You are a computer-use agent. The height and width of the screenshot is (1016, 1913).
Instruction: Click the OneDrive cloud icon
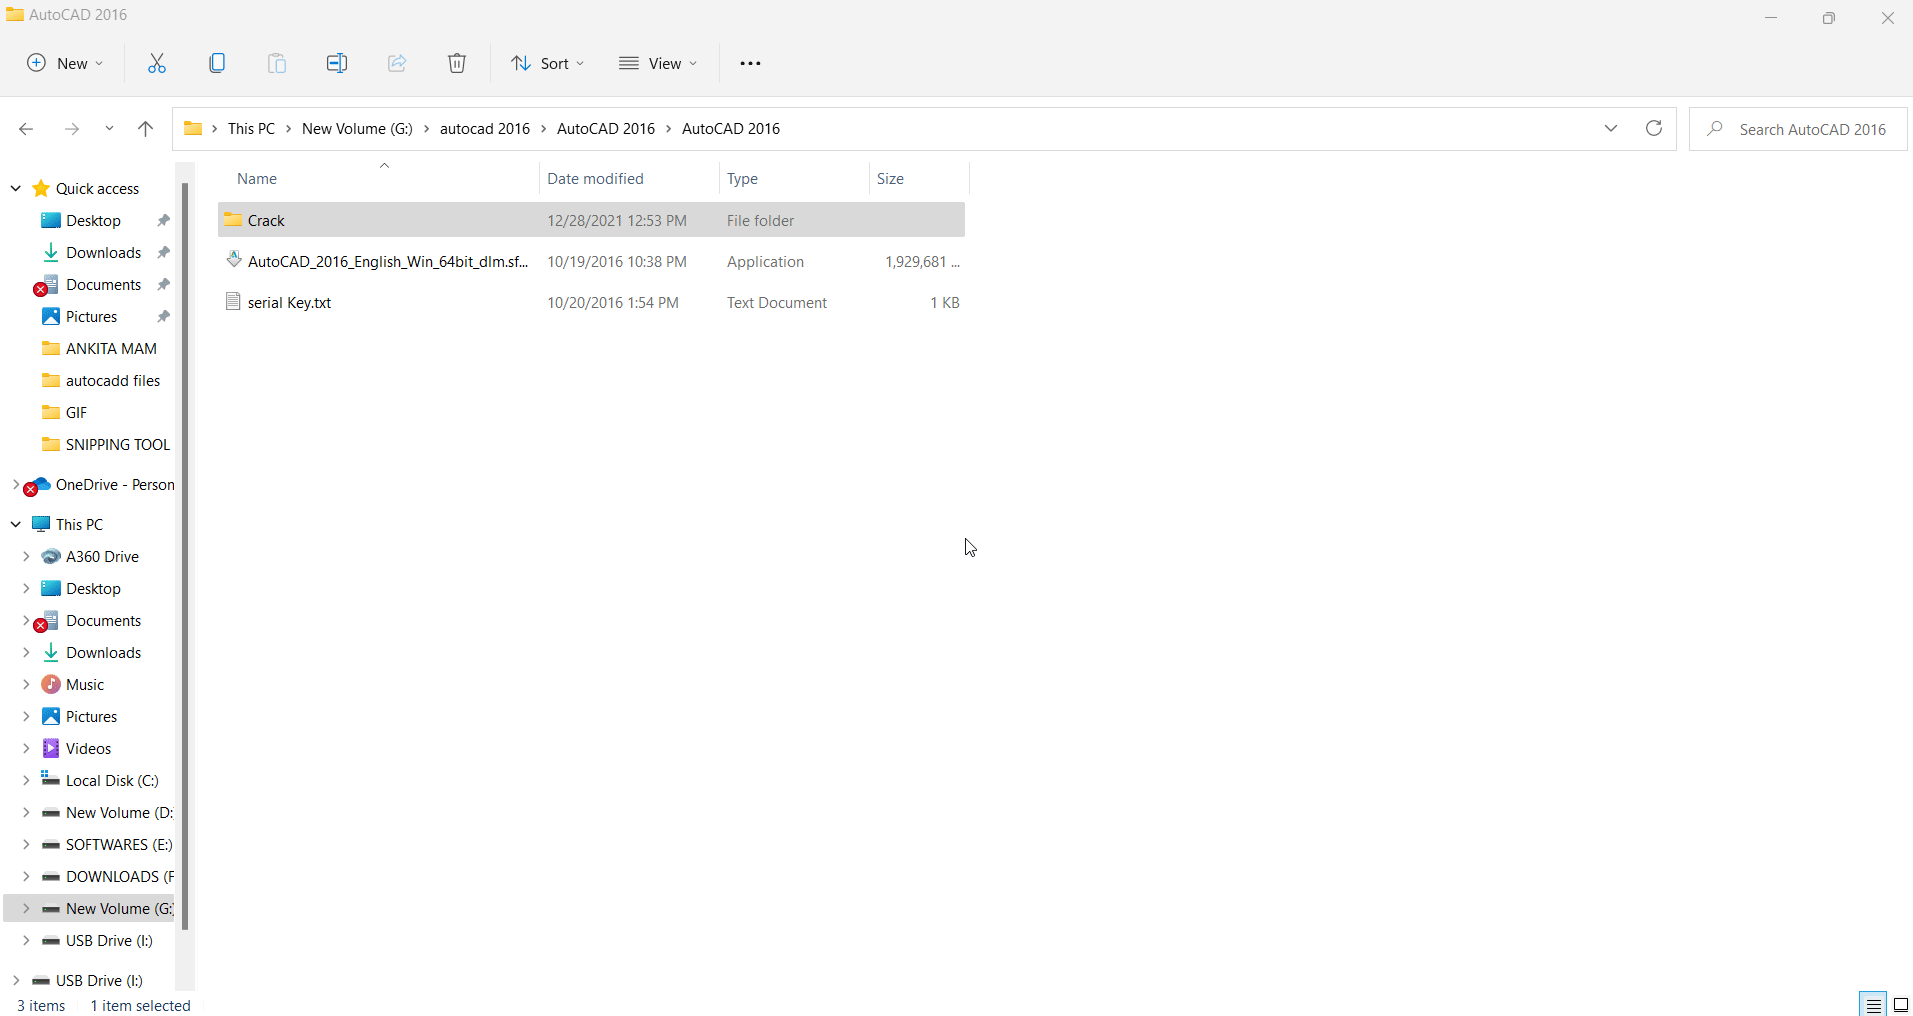[40, 484]
